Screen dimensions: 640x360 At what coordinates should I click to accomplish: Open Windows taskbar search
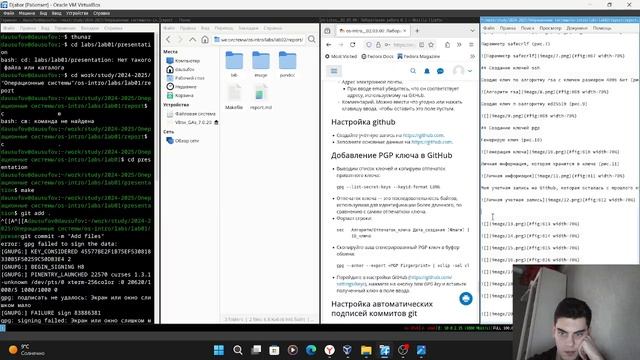point(238,350)
